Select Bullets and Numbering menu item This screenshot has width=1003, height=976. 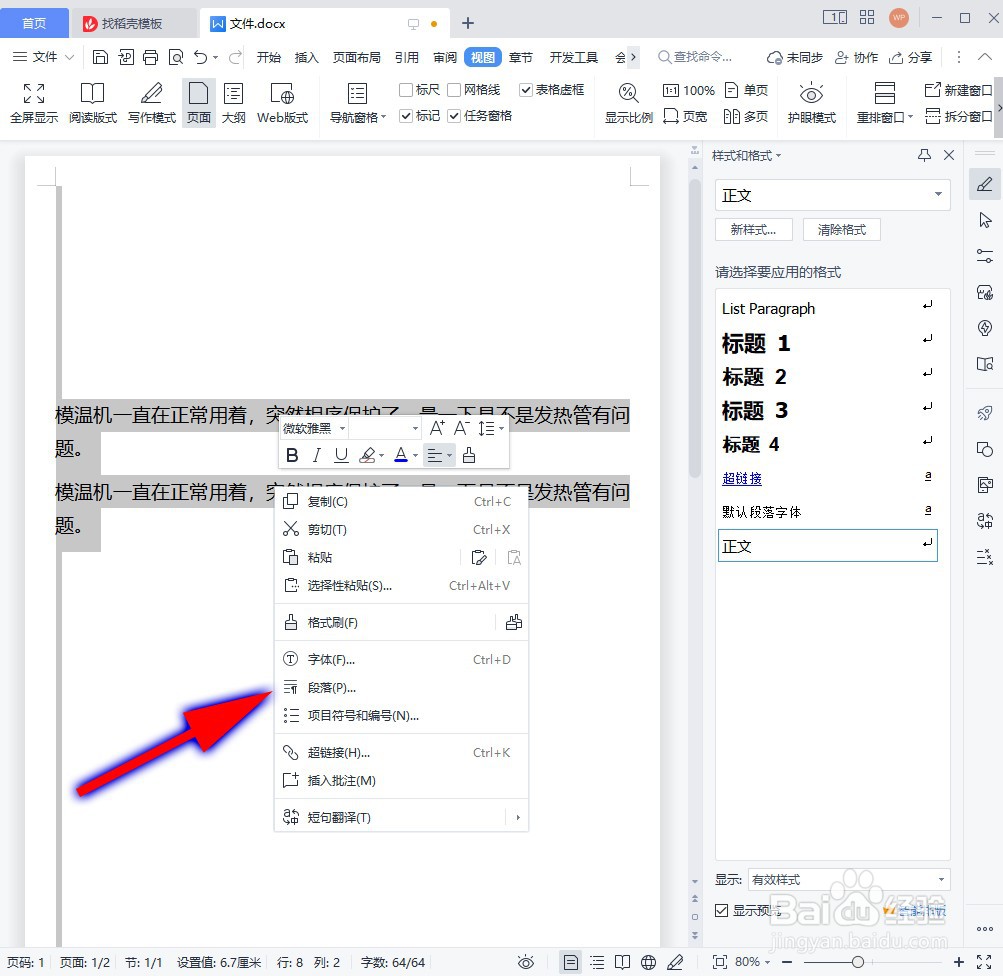401,716
